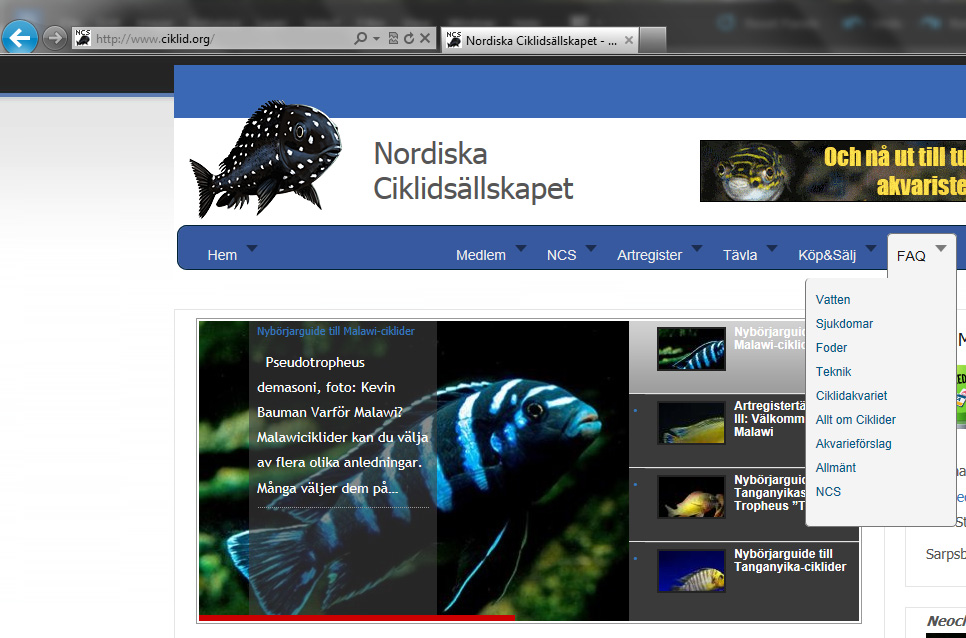Click the Pseudotropheus demasoni slide description text
Screen dimensions: 966x638
tap(343, 426)
